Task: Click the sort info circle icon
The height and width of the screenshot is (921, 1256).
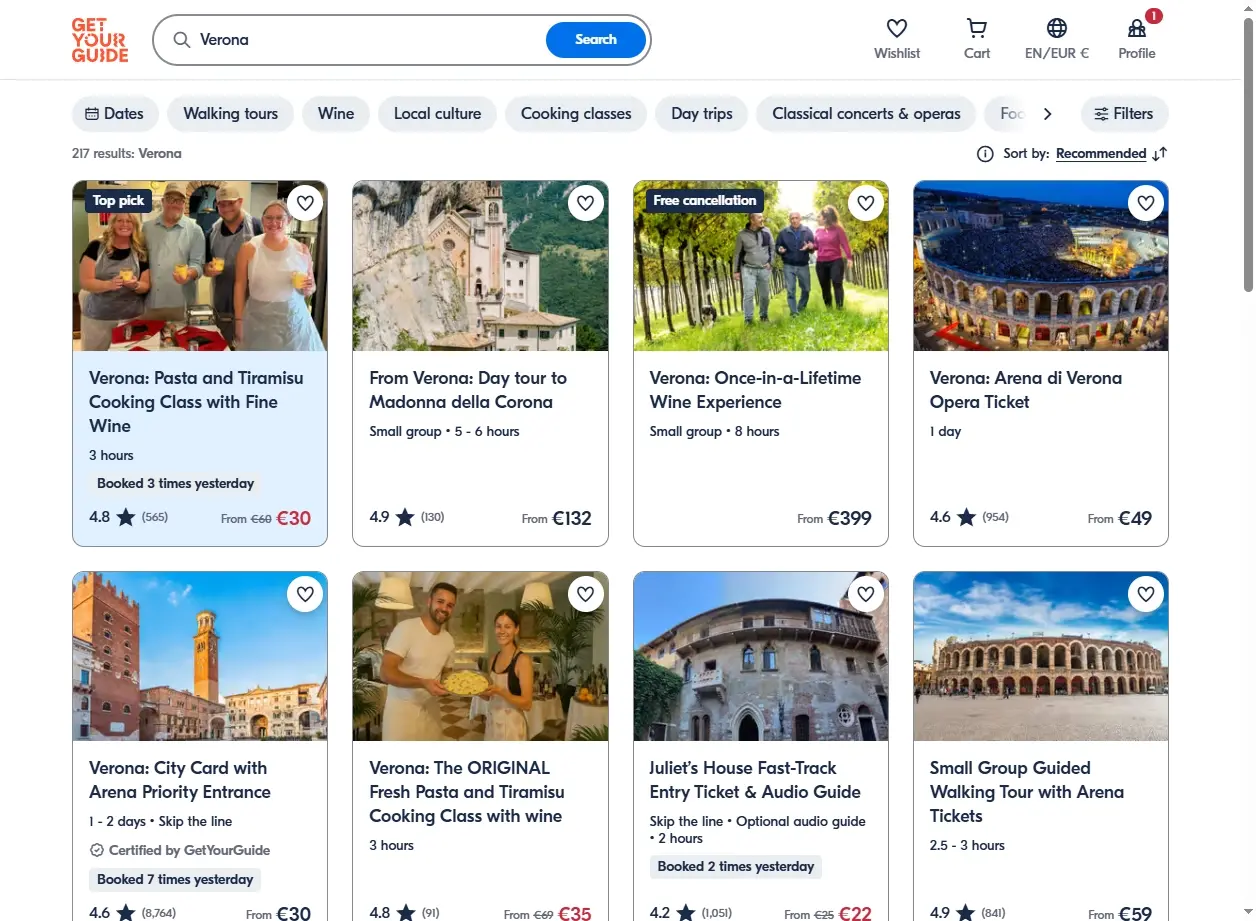Action: pyautogui.click(x=985, y=154)
